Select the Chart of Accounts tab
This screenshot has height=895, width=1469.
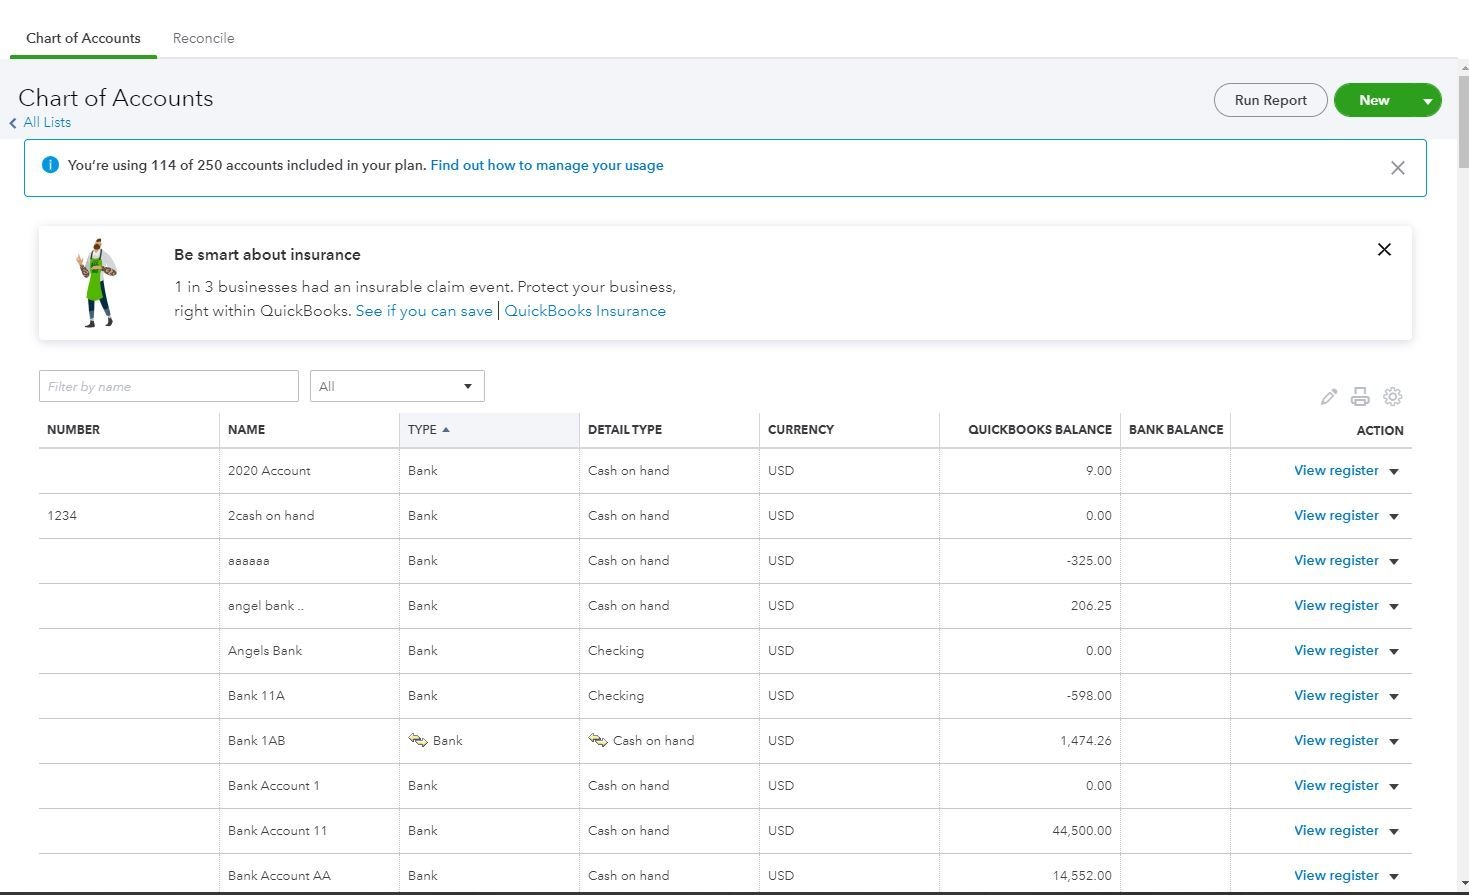pos(83,37)
